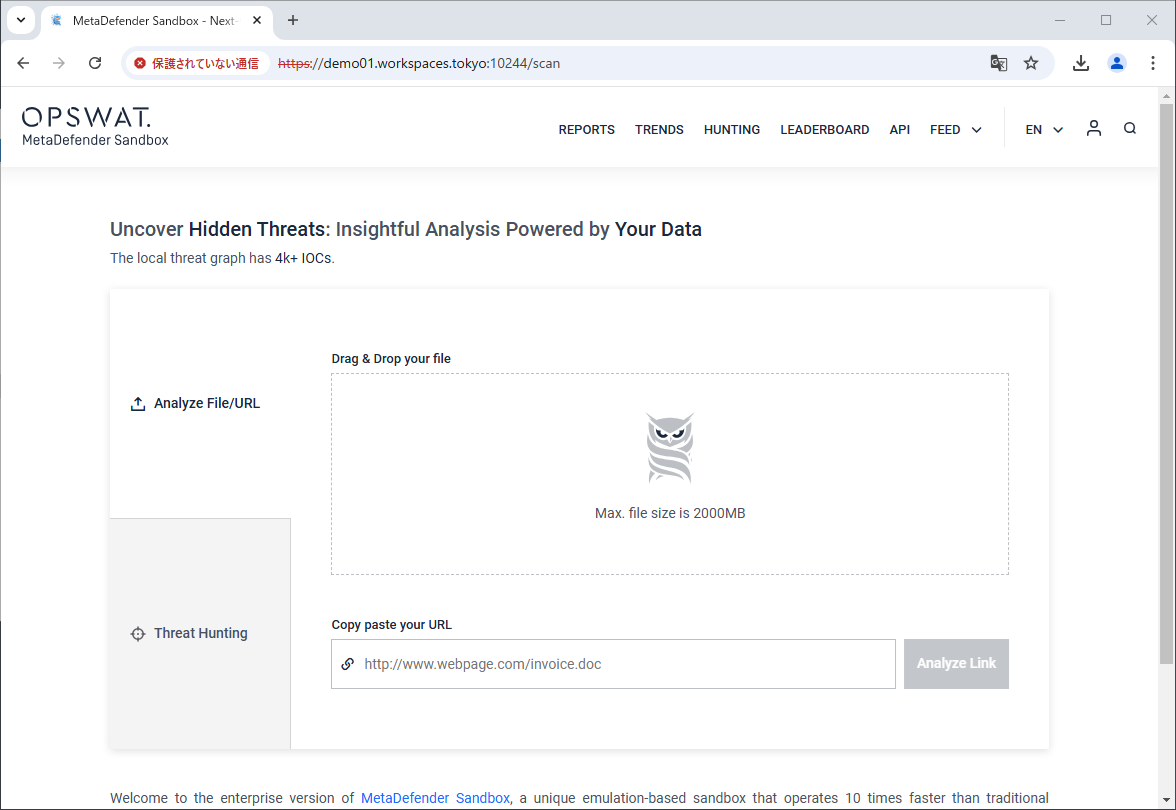Image resolution: width=1176 pixels, height=810 pixels.
Task: Expand the FEED dropdown menu
Action: (x=954, y=129)
